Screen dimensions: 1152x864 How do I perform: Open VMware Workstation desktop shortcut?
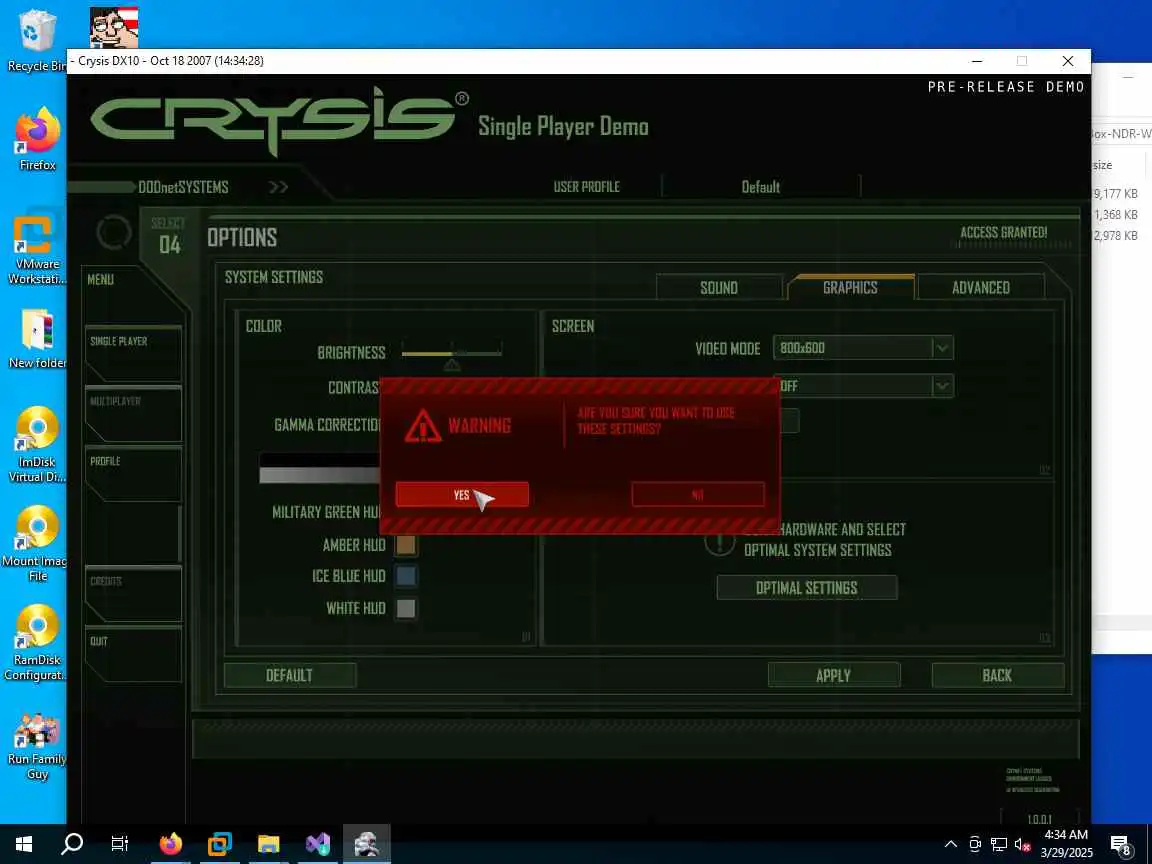pos(35,250)
